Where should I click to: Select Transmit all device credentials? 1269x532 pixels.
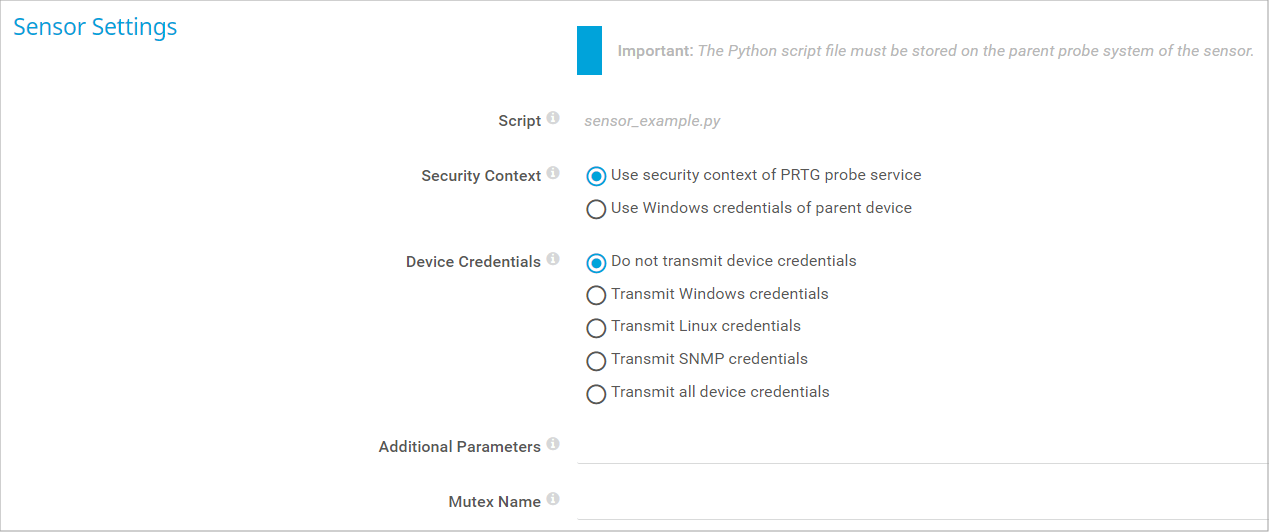(x=596, y=394)
